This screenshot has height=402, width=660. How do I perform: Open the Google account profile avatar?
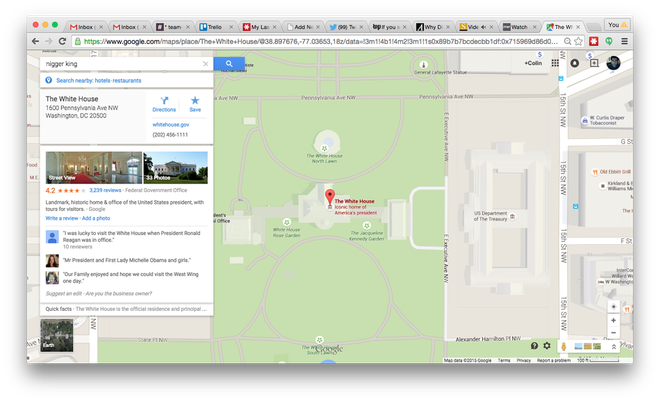pos(614,63)
